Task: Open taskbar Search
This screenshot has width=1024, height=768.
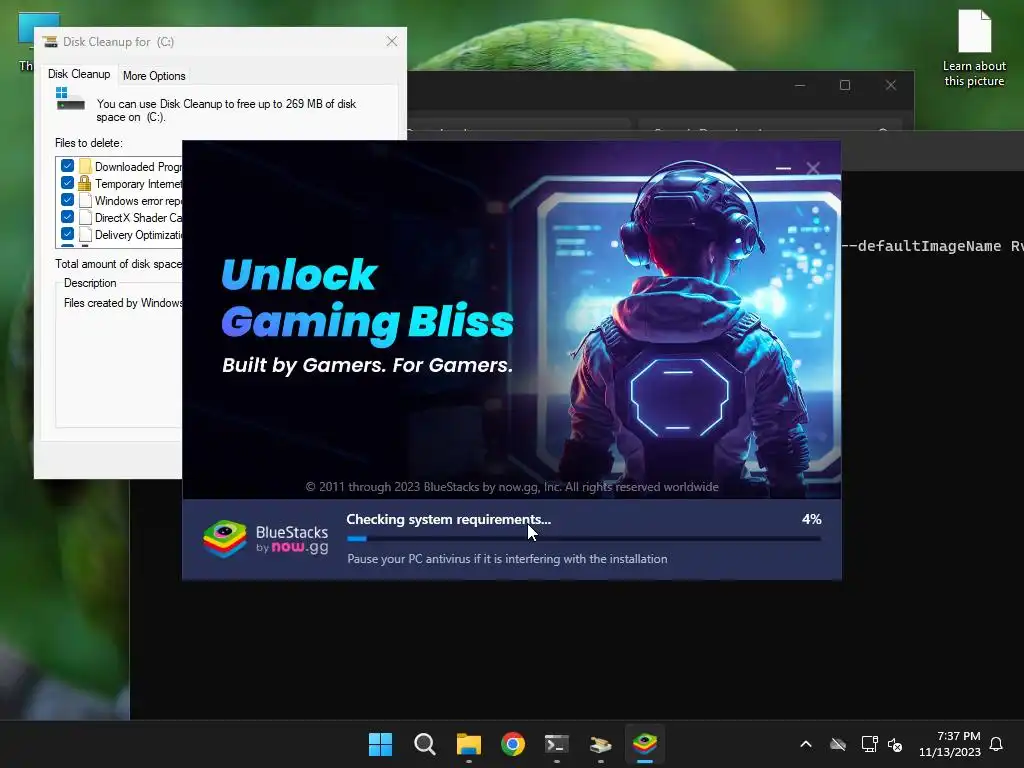Action: (424, 744)
